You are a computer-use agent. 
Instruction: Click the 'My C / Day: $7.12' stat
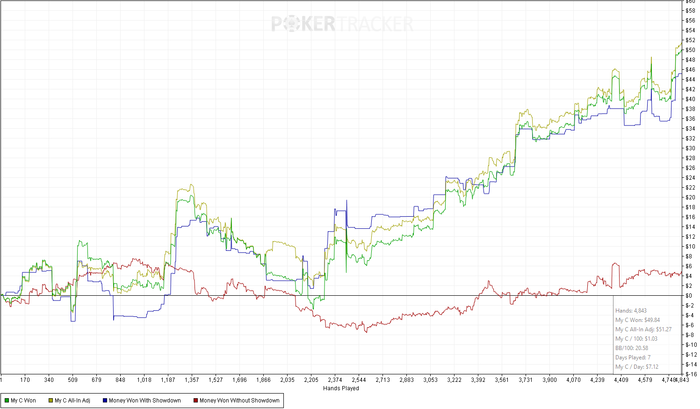(x=637, y=367)
